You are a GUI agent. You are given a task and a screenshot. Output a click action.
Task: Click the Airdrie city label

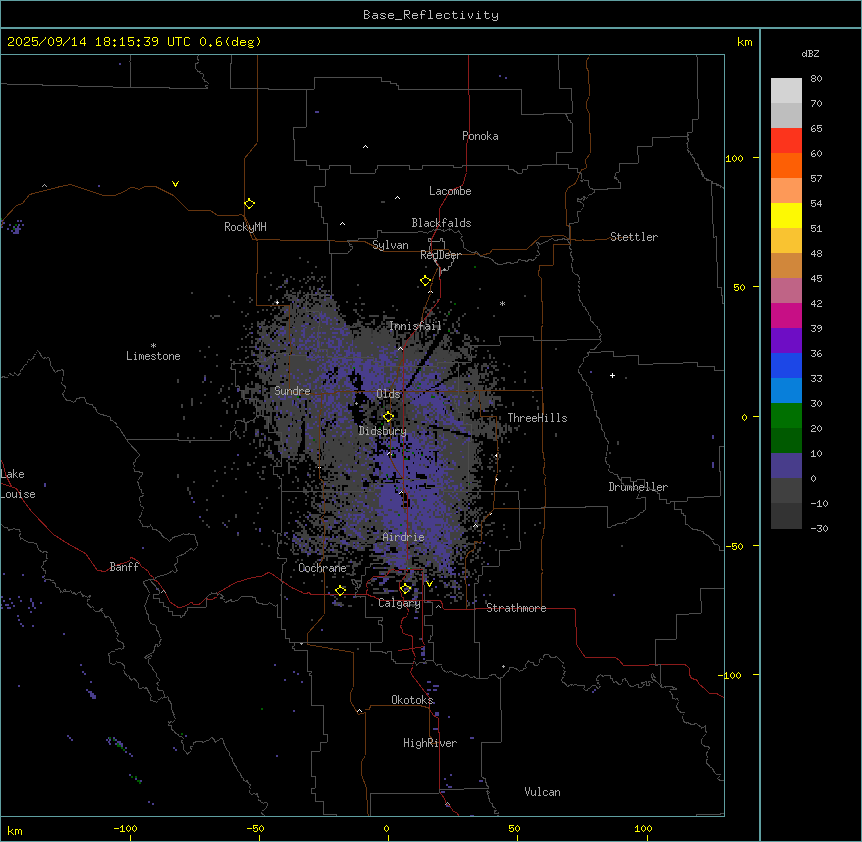click(404, 537)
